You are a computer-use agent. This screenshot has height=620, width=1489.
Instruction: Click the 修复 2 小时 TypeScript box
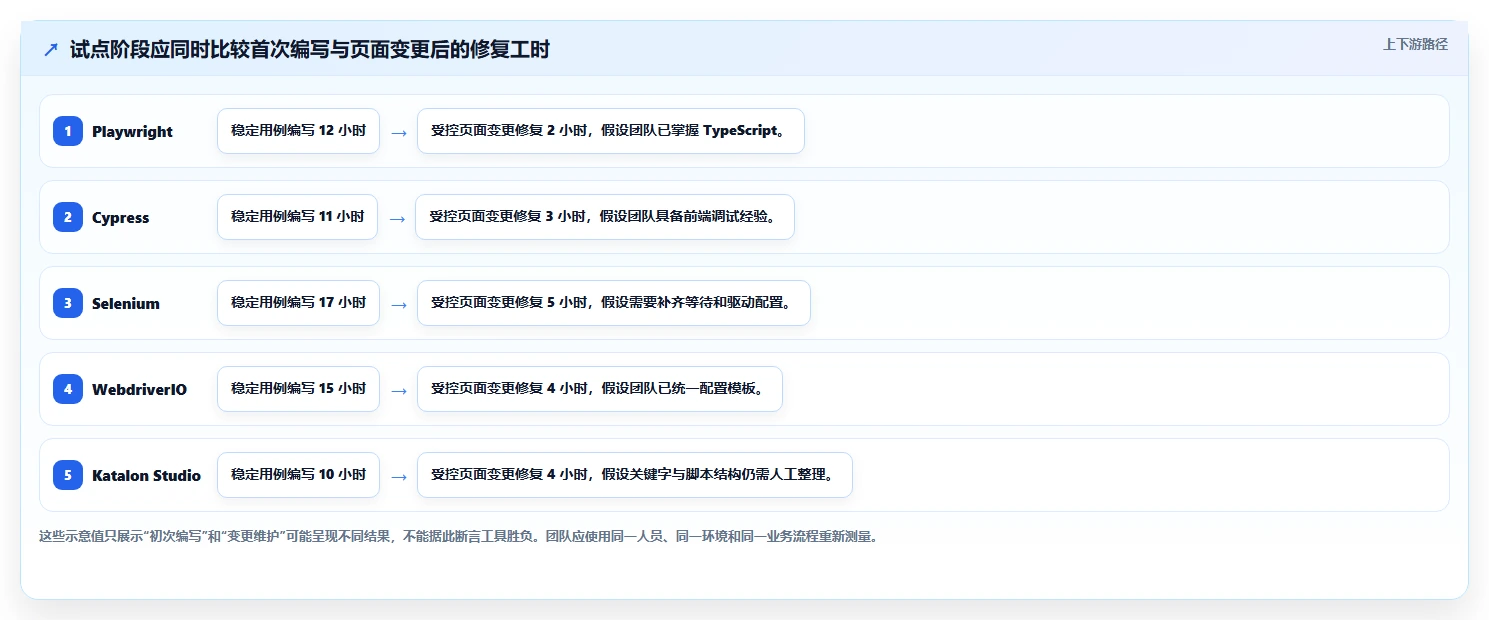pos(611,131)
